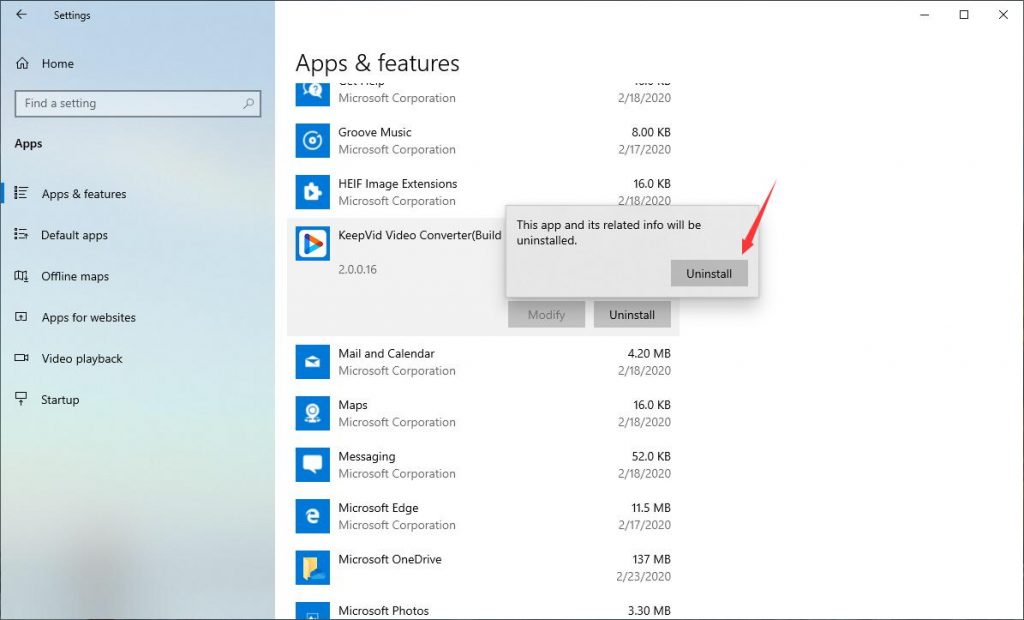Click the Groove Music app icon
The width and height of the screenshot is (1024, 620).
[x=312, y=140]
